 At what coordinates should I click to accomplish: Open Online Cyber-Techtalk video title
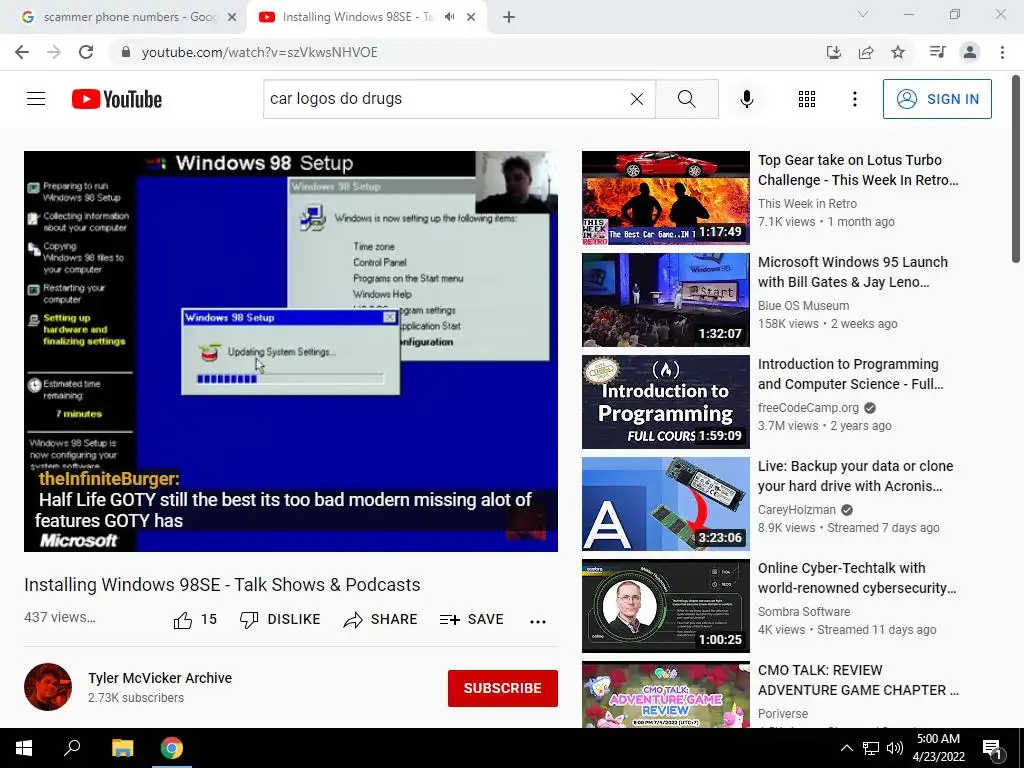point(857,578)
